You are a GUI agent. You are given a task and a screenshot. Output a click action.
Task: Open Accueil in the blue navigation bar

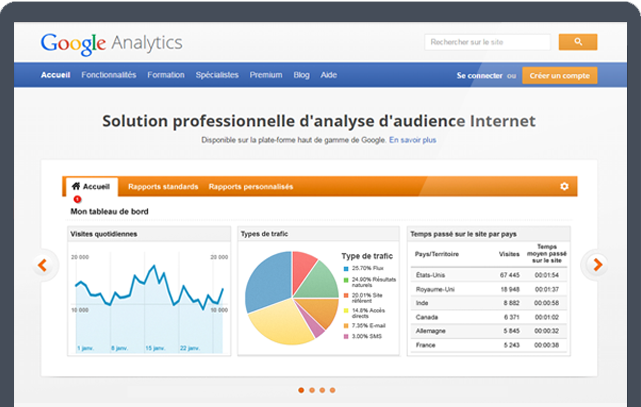click(55, 75)
